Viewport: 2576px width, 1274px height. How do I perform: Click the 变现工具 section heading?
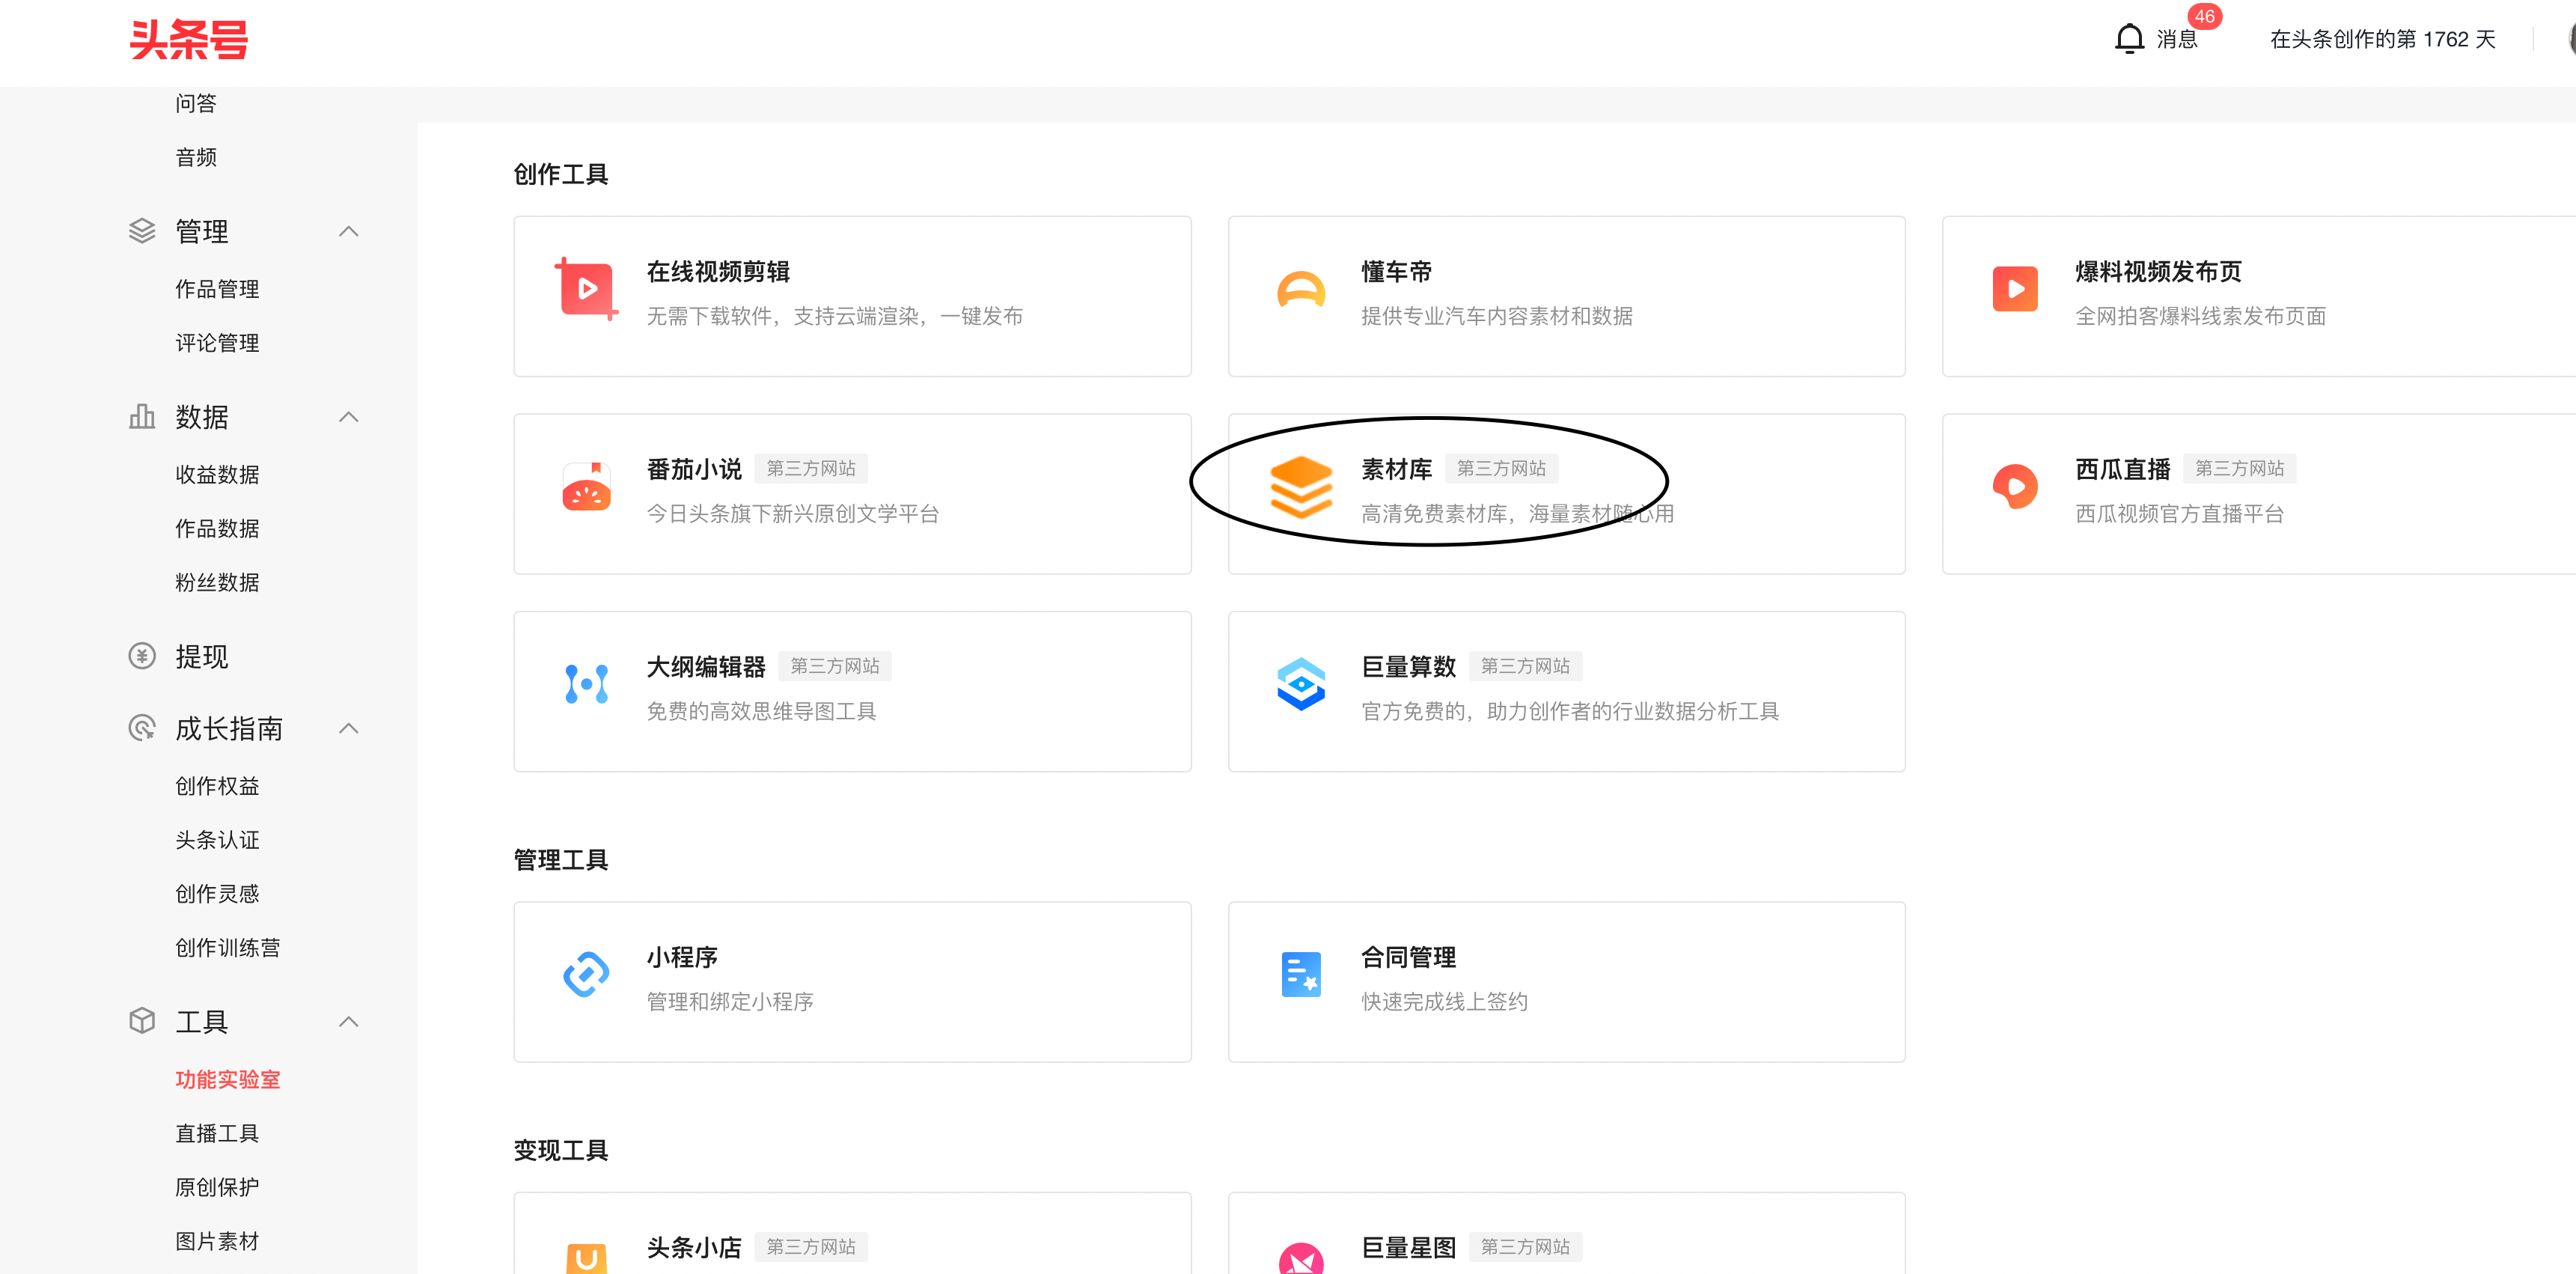561,1150
